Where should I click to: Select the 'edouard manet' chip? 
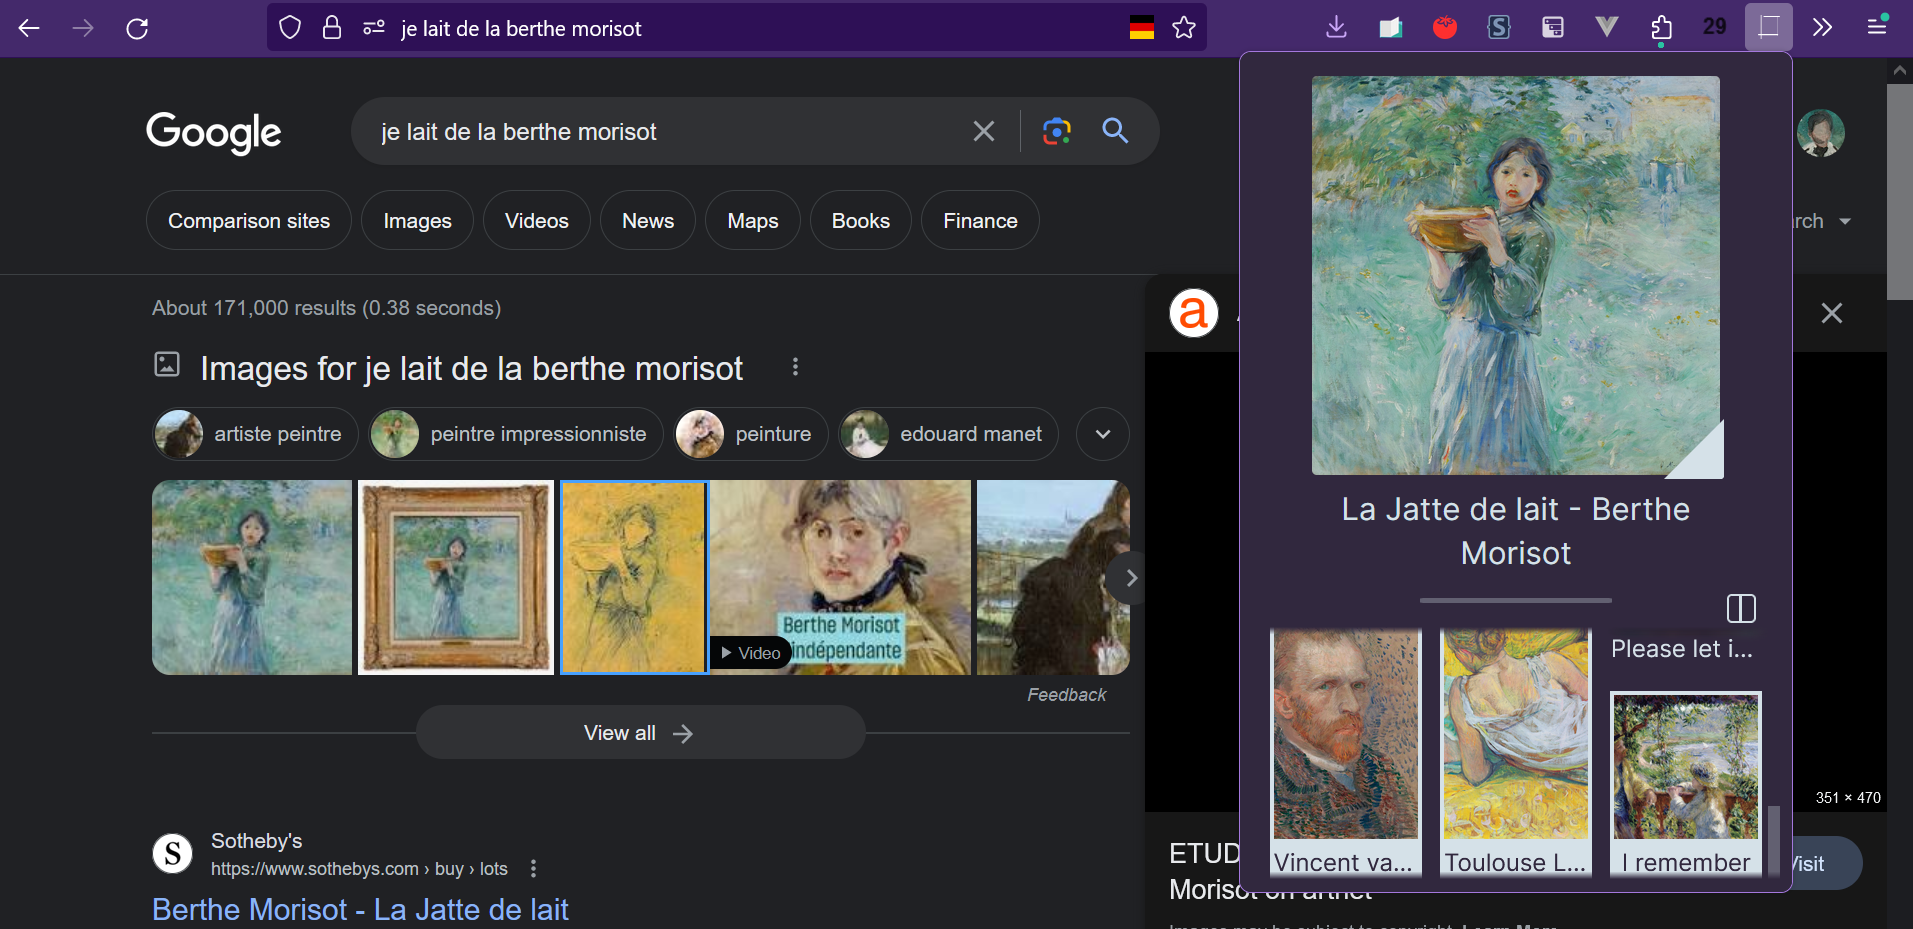point(948,434)
